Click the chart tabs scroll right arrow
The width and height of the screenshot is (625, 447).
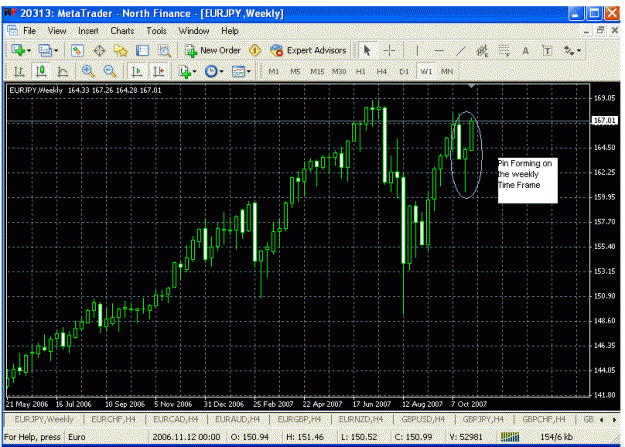point(614,419)
